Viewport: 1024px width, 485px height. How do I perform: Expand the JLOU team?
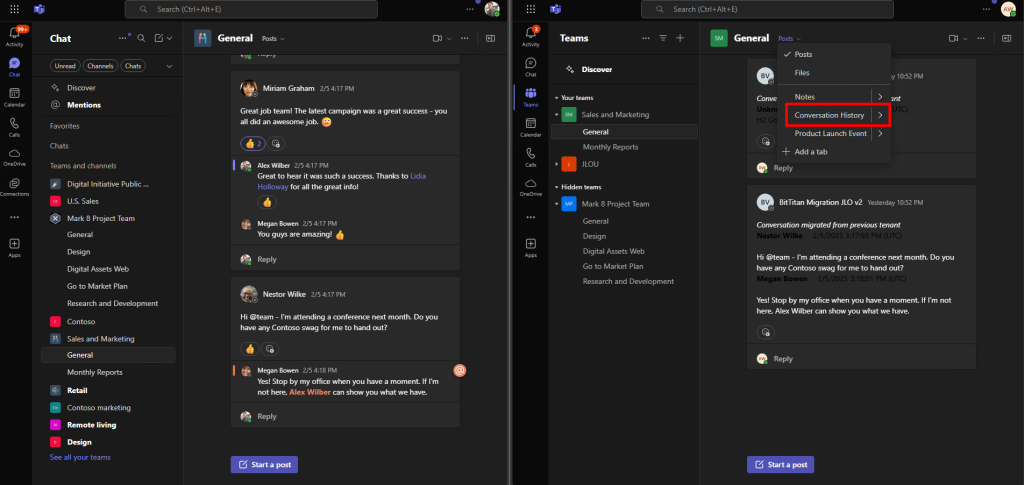point(556,164)
